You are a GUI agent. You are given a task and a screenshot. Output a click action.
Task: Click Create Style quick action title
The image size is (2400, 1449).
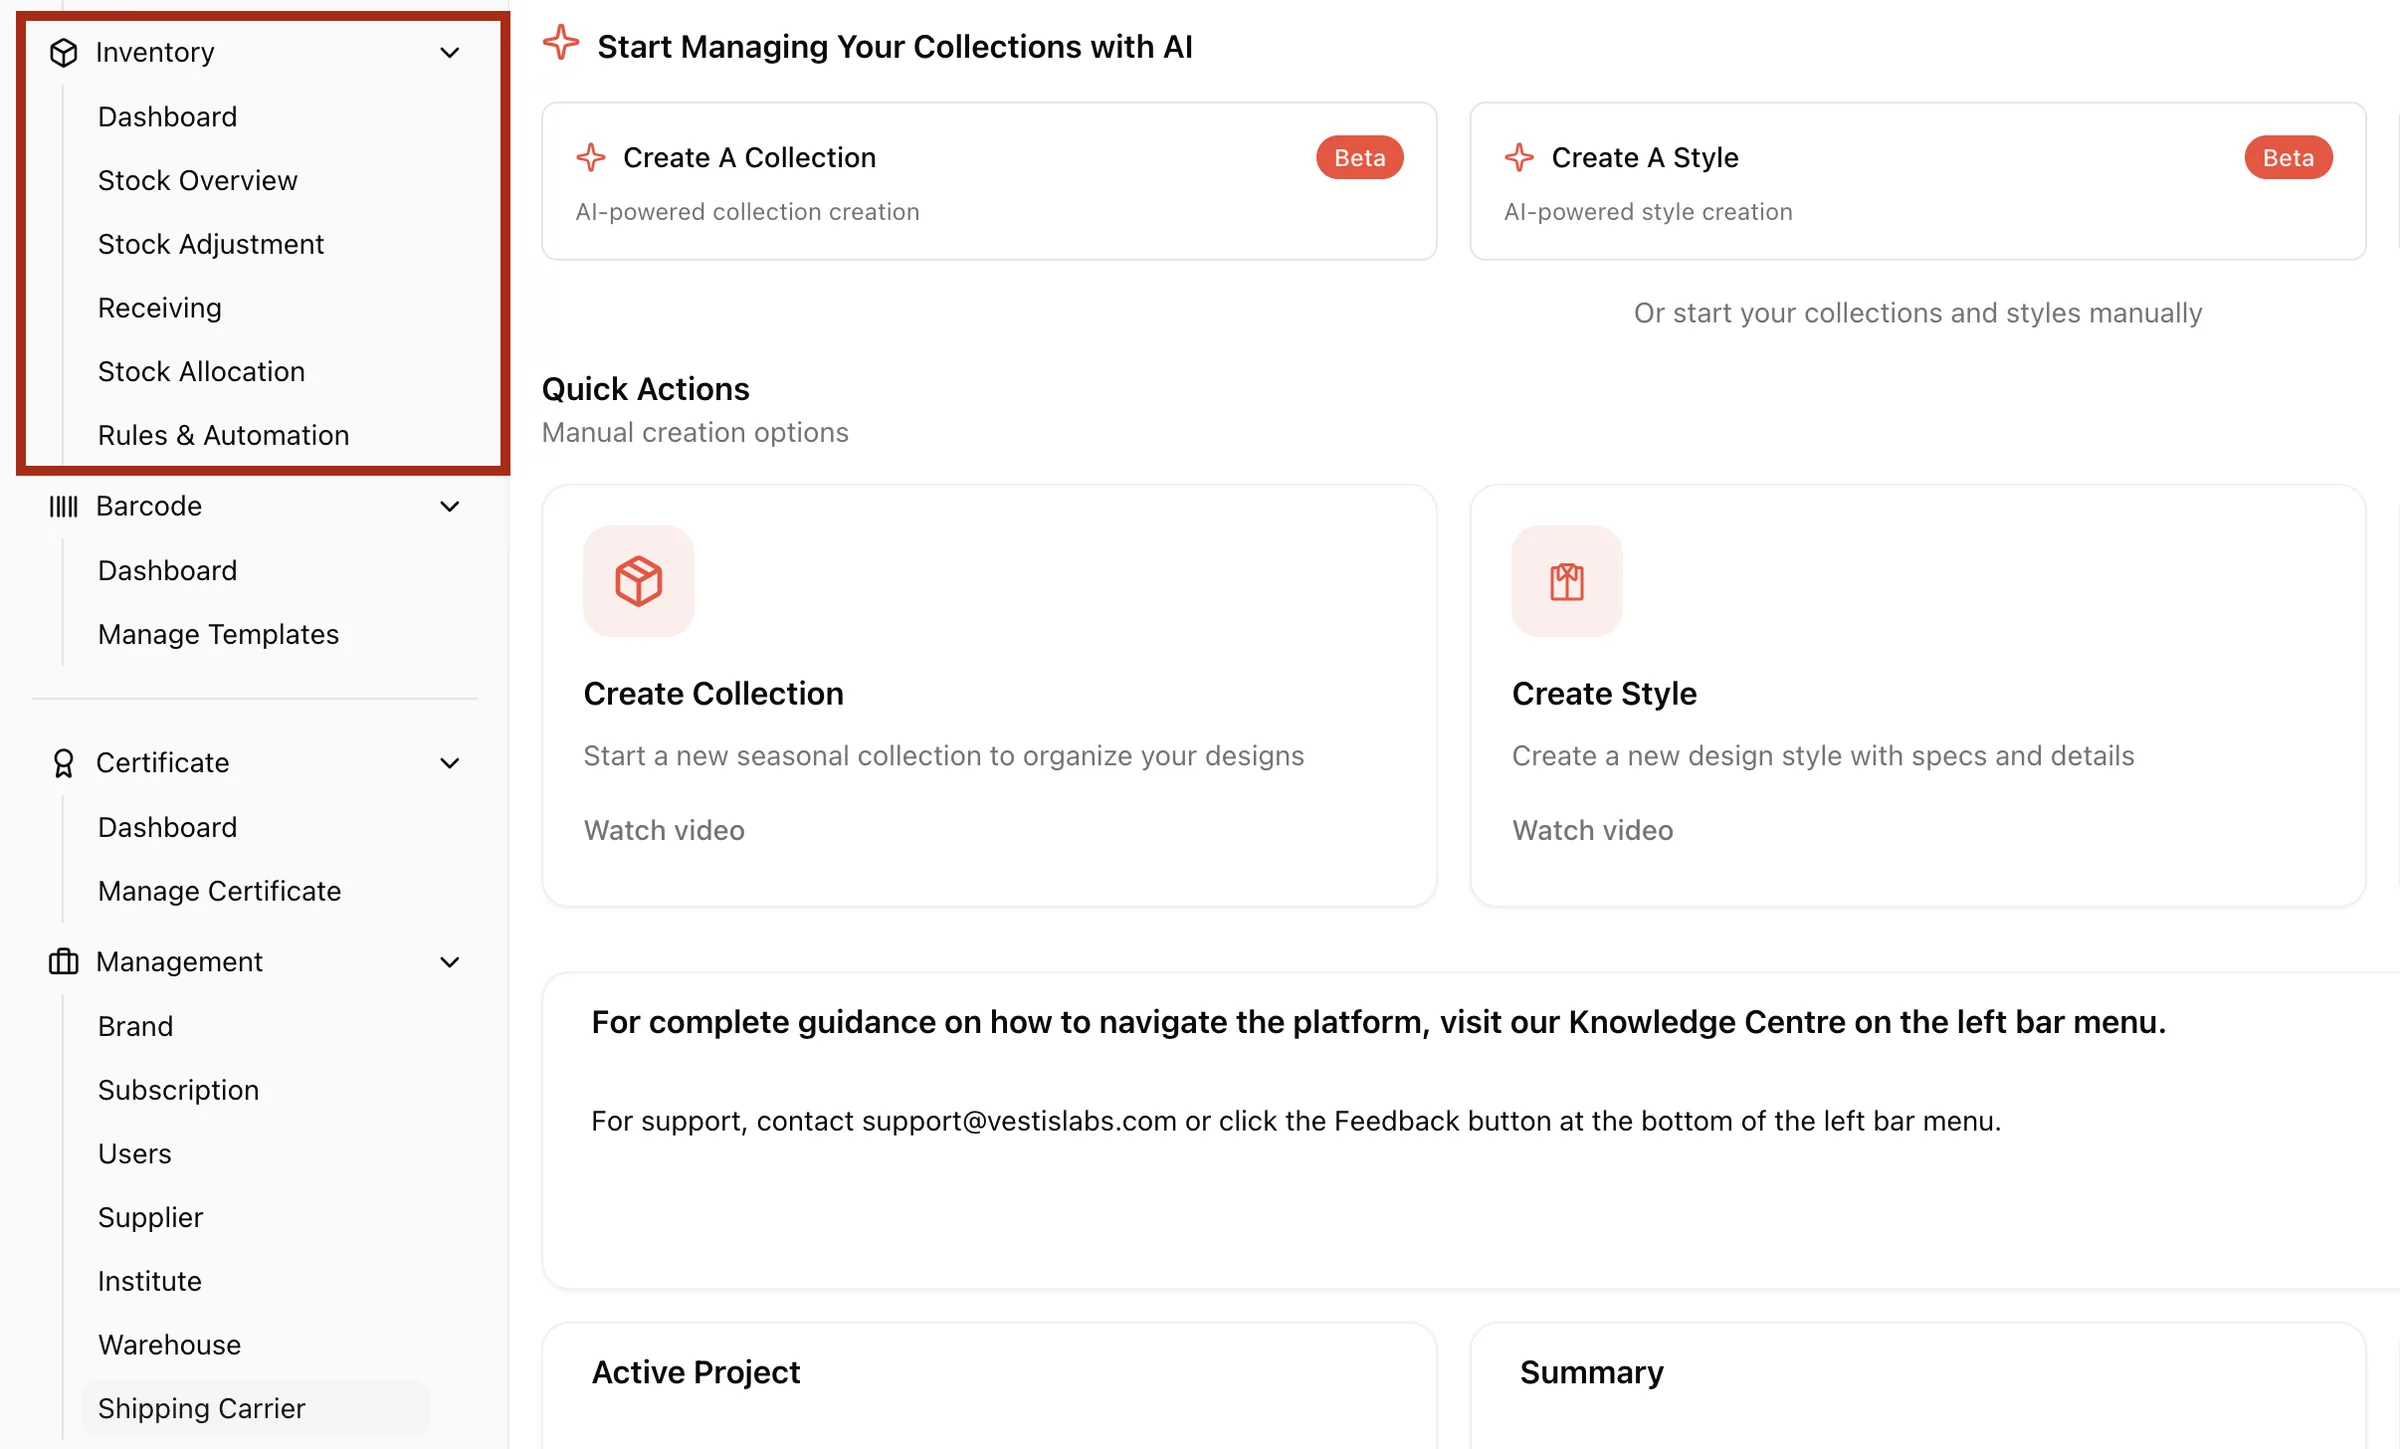[x=1604, y=693]
